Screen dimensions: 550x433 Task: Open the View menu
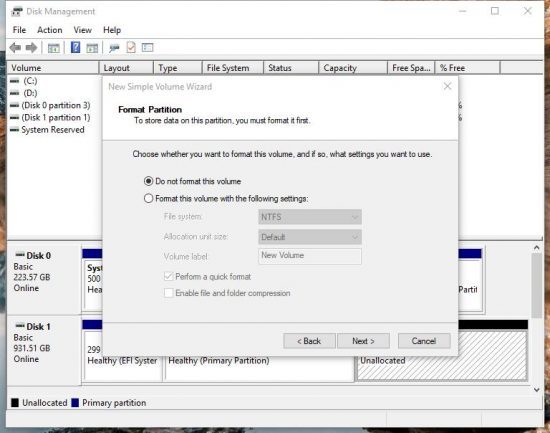83,30
